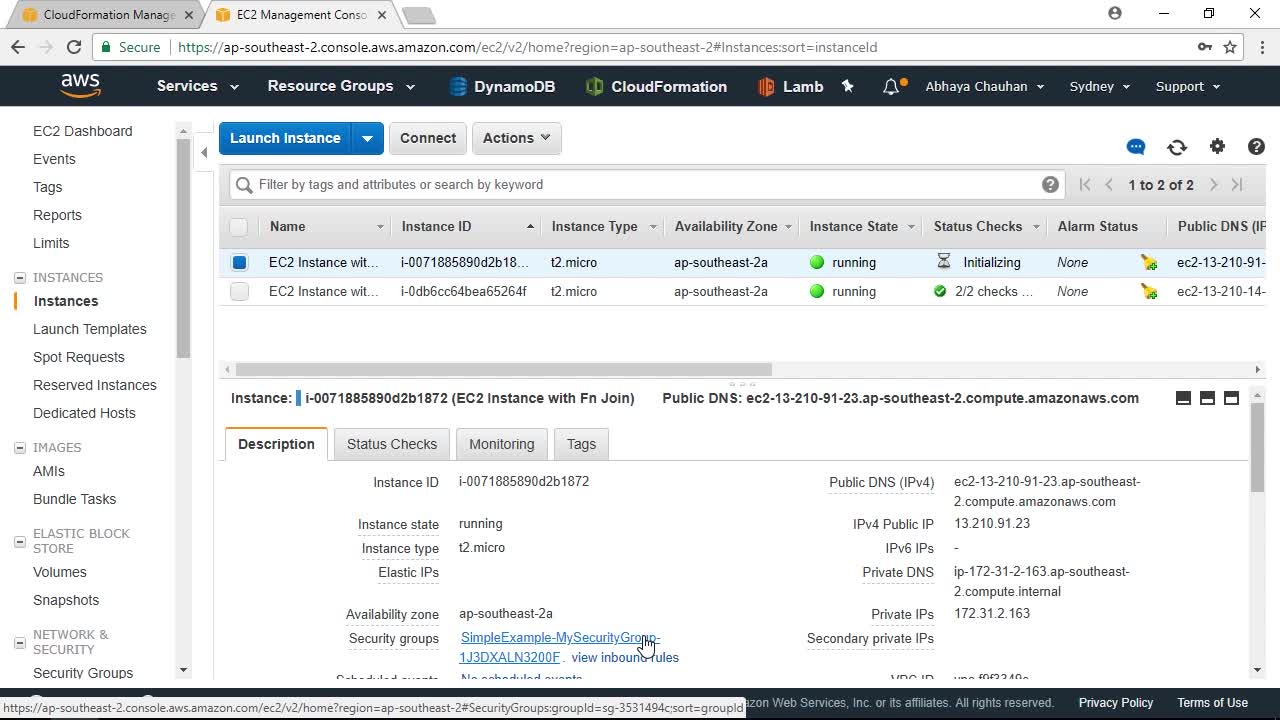Go to the next page of results
Screen dimensions: 1280x720
click(1213, 185)
